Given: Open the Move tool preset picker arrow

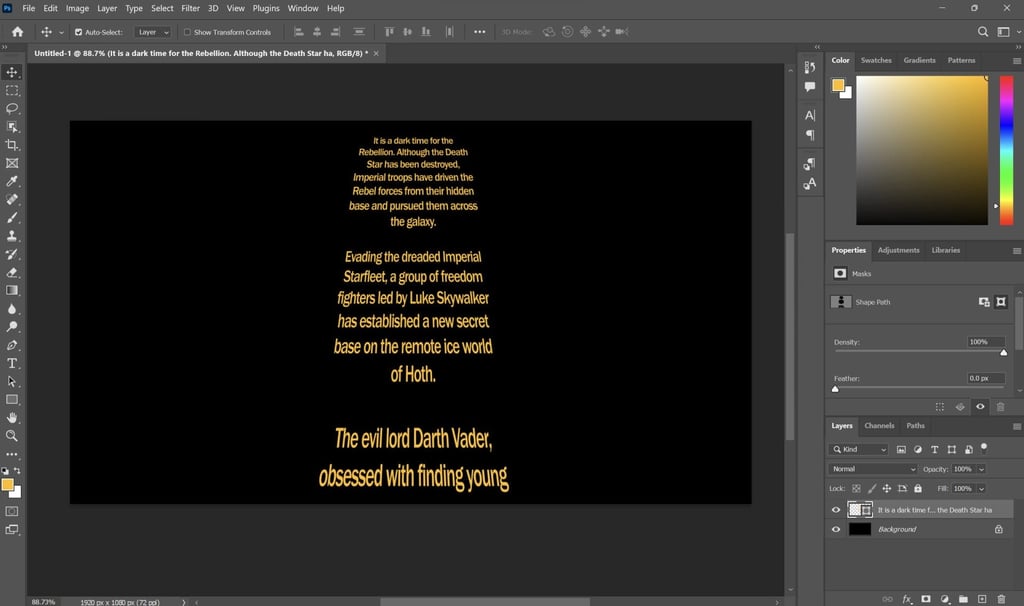Looking at the screenshot, I should 61,32.
